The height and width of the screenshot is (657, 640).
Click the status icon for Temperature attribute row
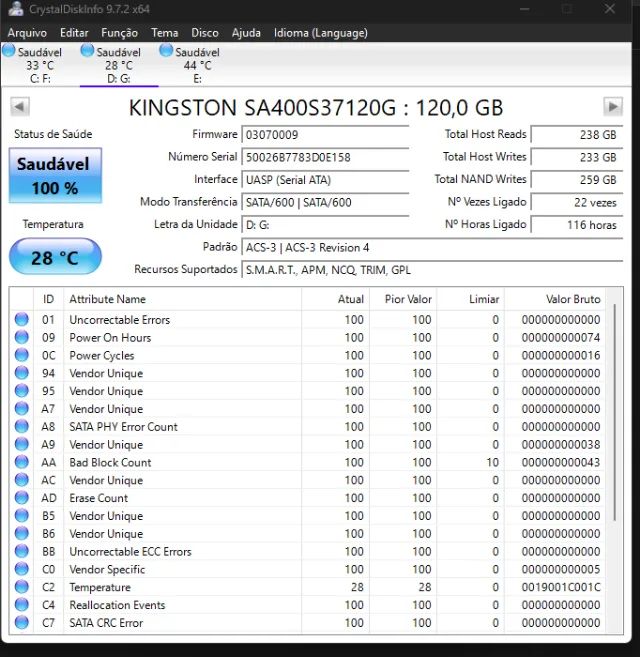coord(21,587)
